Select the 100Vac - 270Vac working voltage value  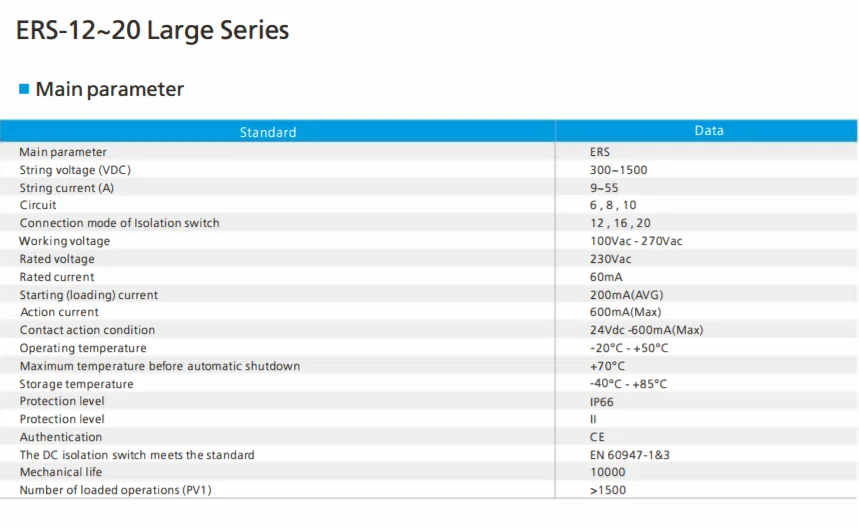(636, 241)
